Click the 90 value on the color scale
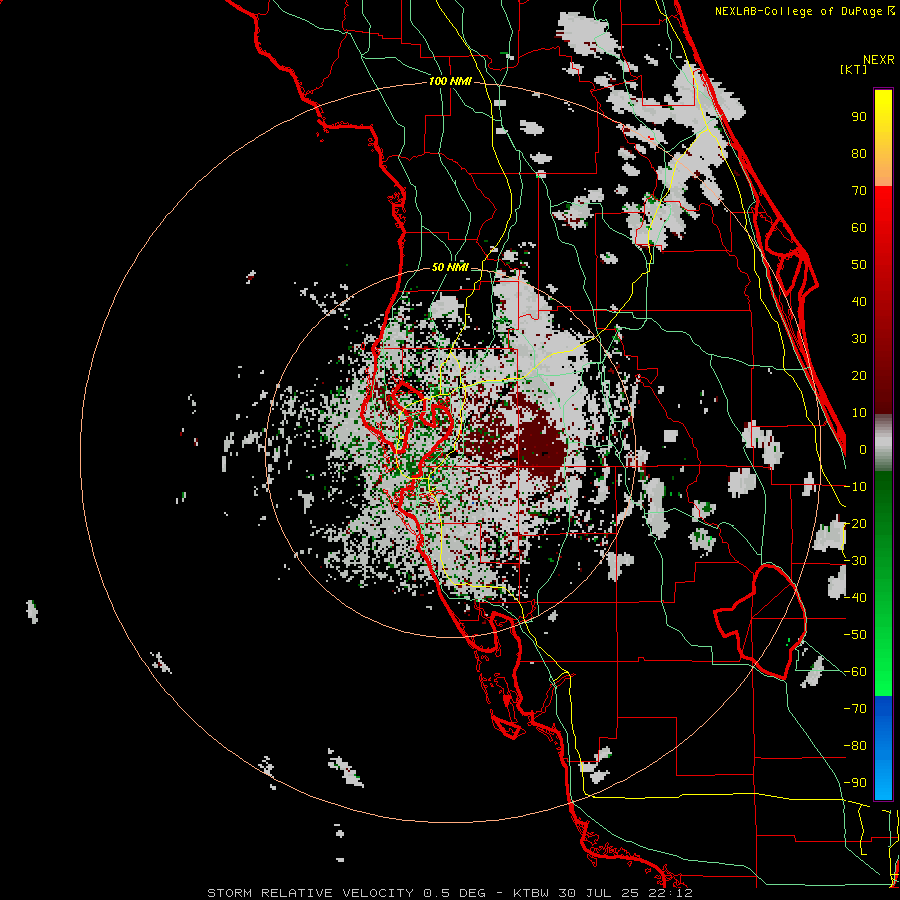 (859, 117)
